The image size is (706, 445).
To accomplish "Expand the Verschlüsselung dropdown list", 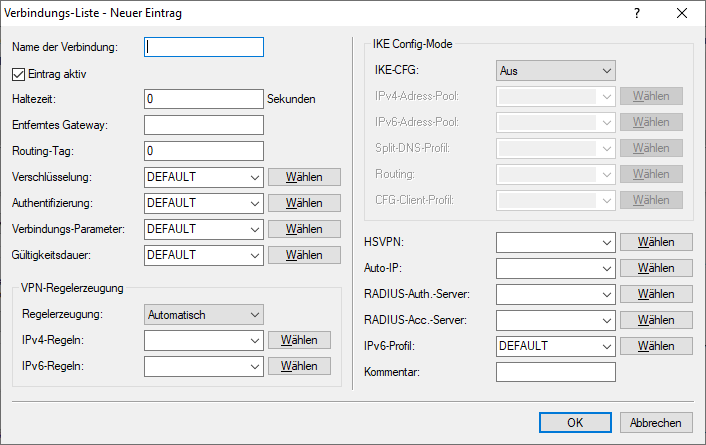I will click(x=203, y=177).
